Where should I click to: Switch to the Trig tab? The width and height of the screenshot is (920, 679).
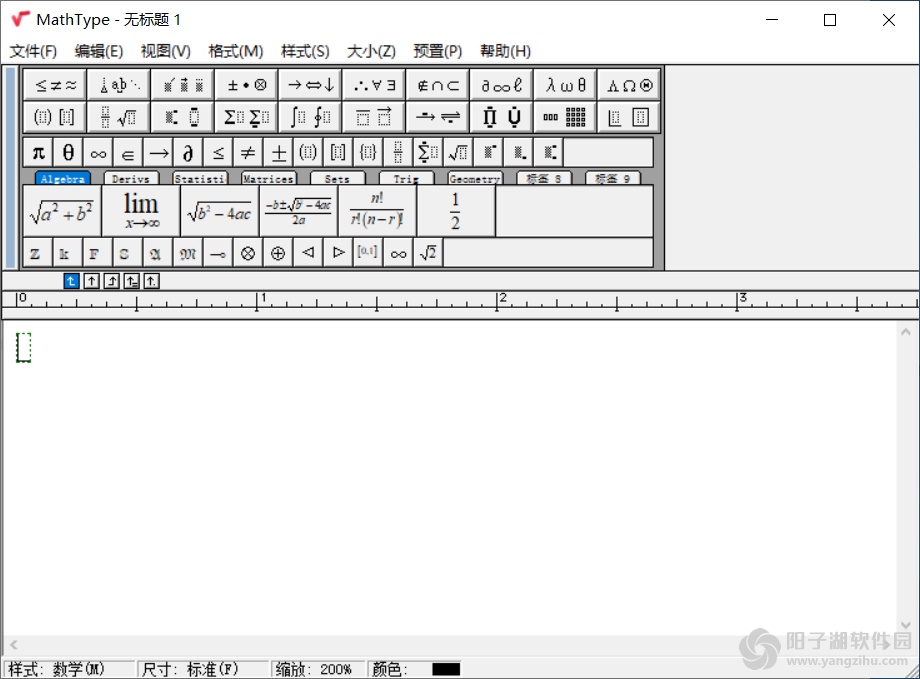(x=406, y=179)
